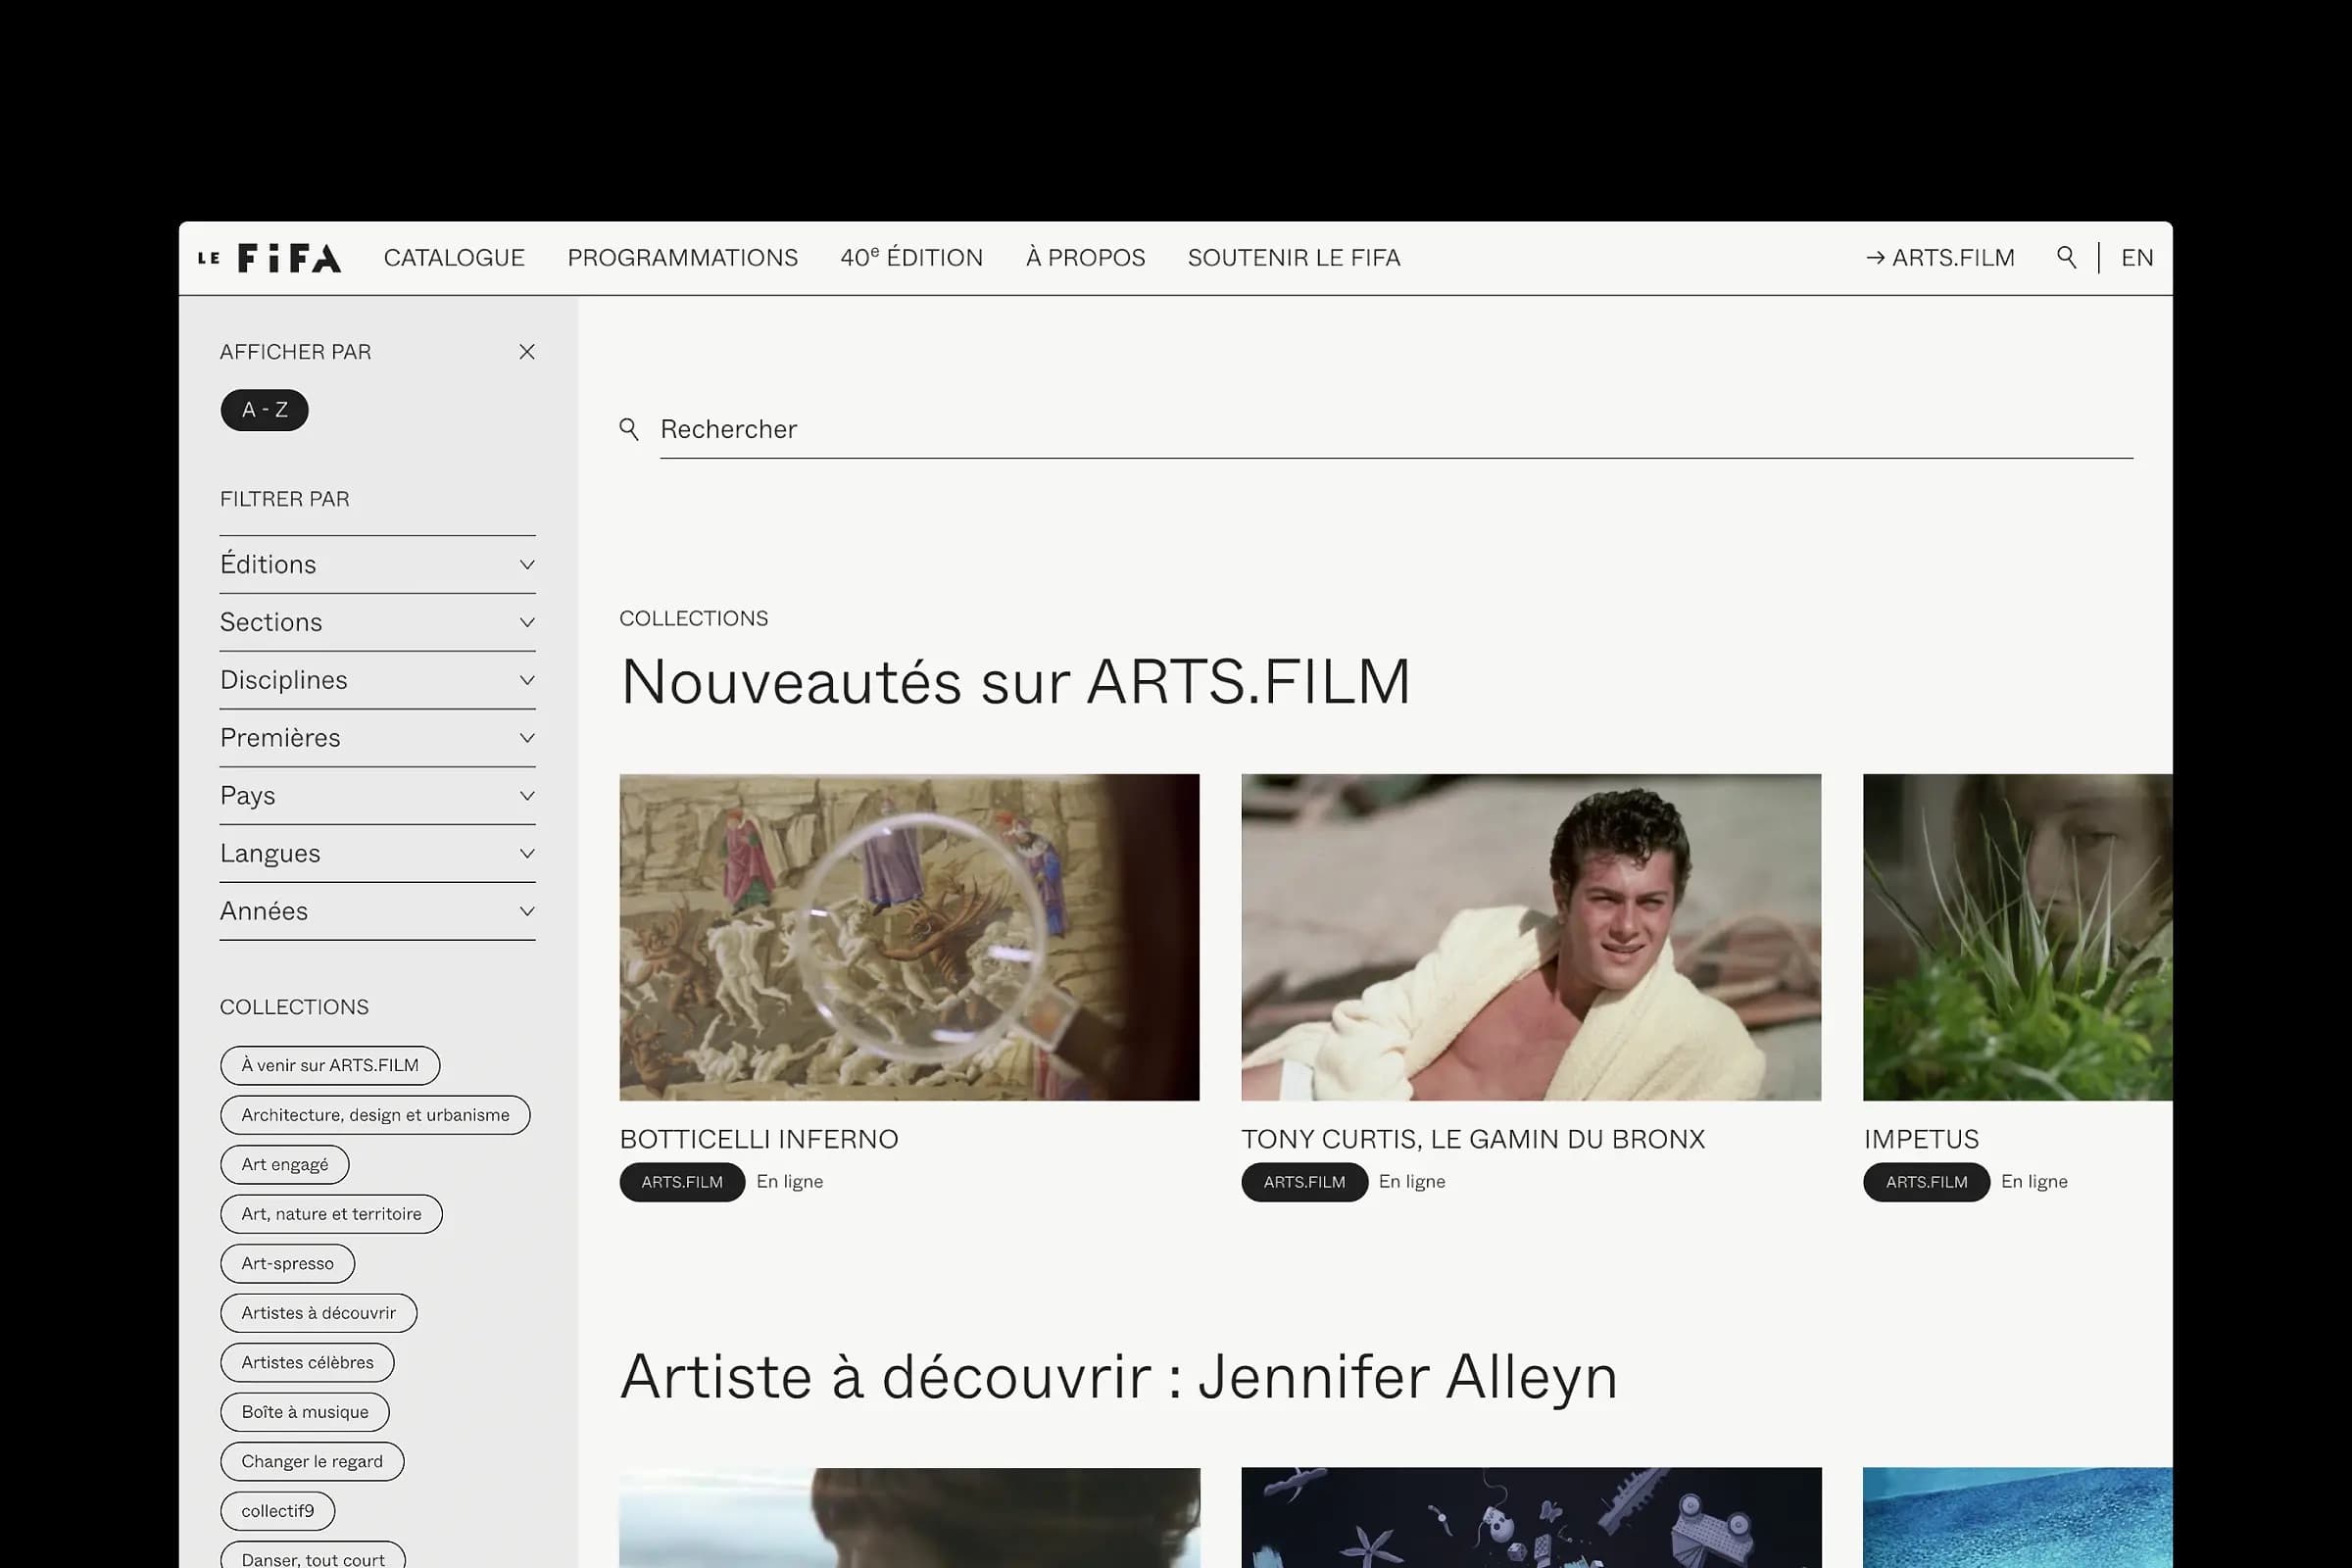Select Boîte à musique collection tag
The height and width of the screenshot is (1568, 2352).
point(305,1412)
